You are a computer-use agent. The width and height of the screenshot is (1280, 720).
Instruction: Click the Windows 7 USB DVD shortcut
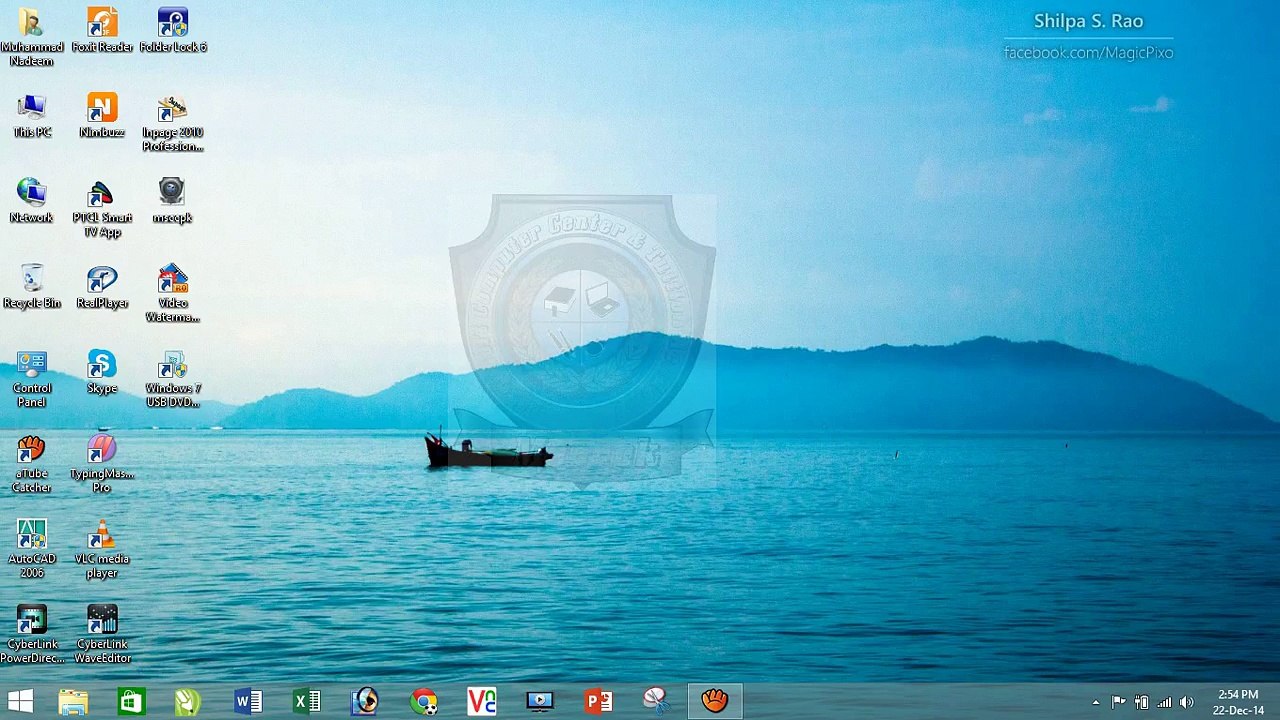point(173,379)
